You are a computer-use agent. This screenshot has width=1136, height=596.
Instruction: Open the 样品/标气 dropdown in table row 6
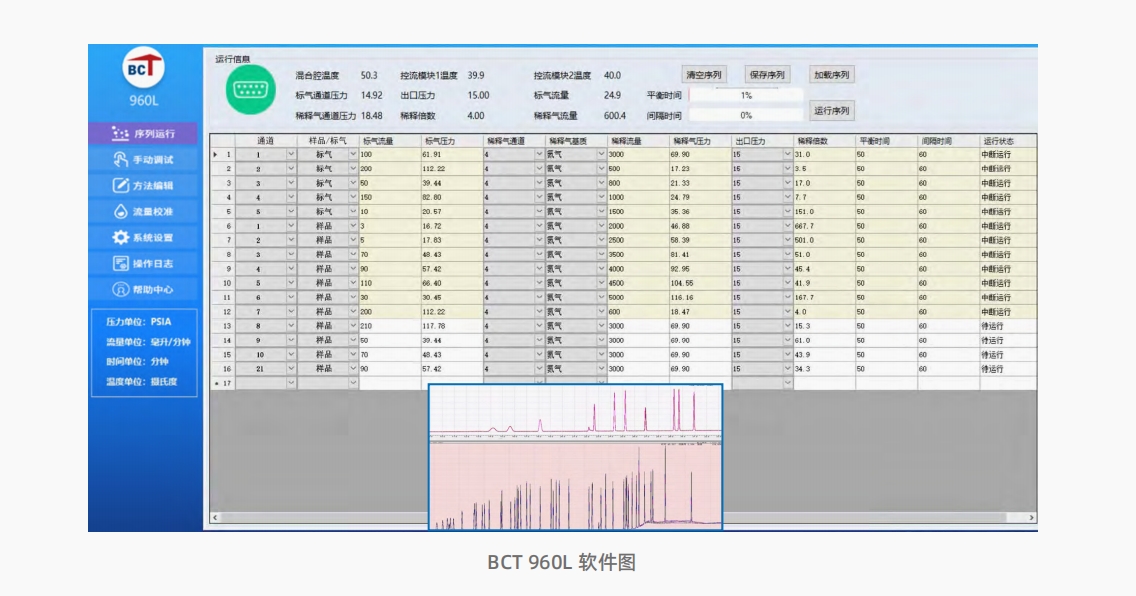tap(354, 226)
